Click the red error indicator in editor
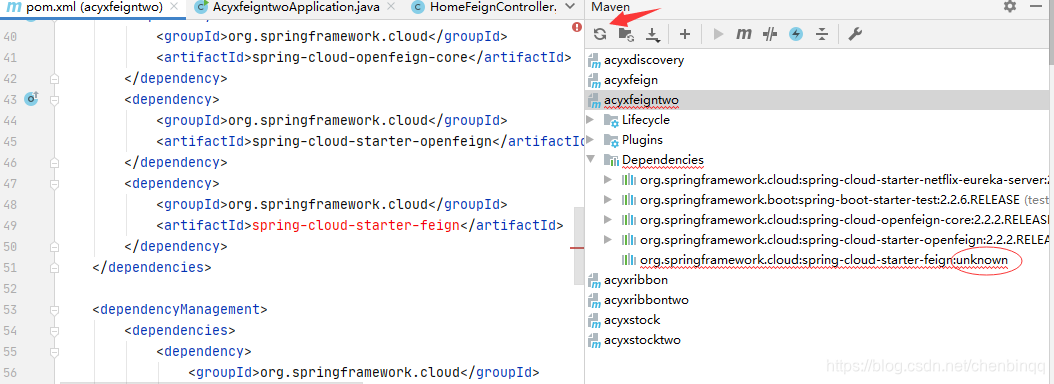1054x384 pixels. [577, 28]
